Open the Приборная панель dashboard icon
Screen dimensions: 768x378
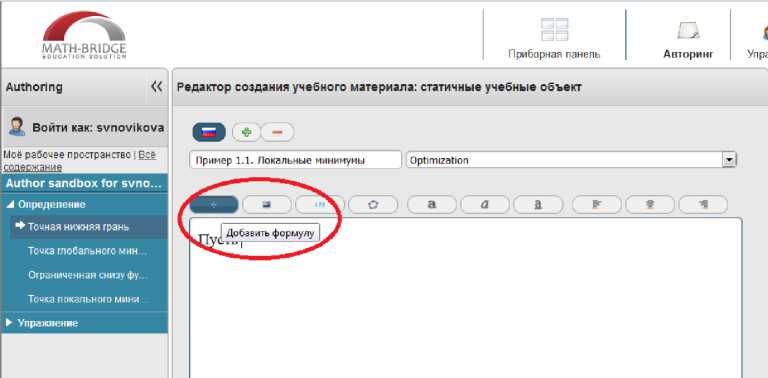(554, 29)
